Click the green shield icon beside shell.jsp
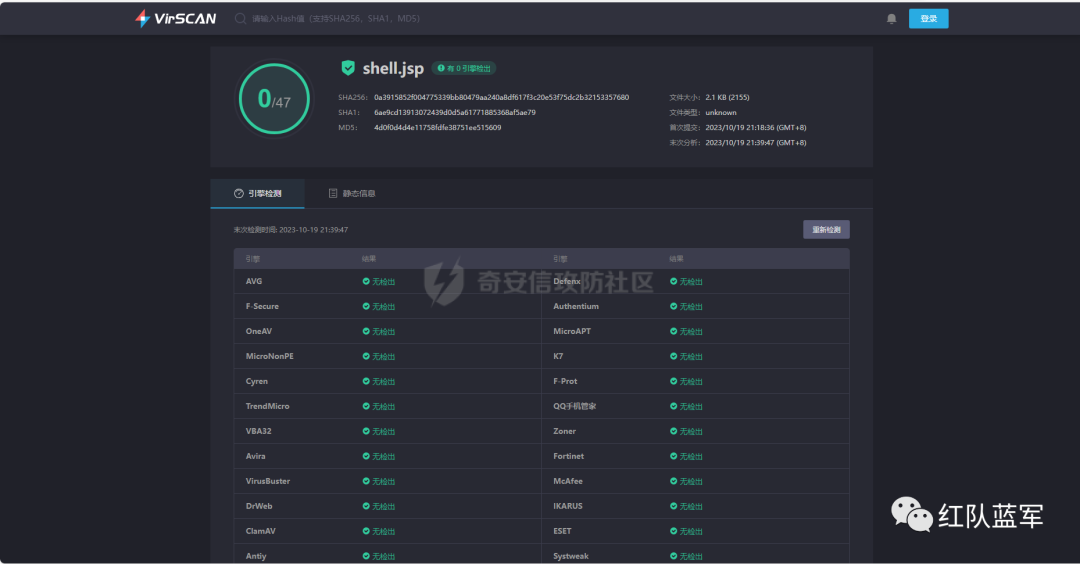Image resolution: width=1080 pixels, height=564 pixels. click(348, 67)
